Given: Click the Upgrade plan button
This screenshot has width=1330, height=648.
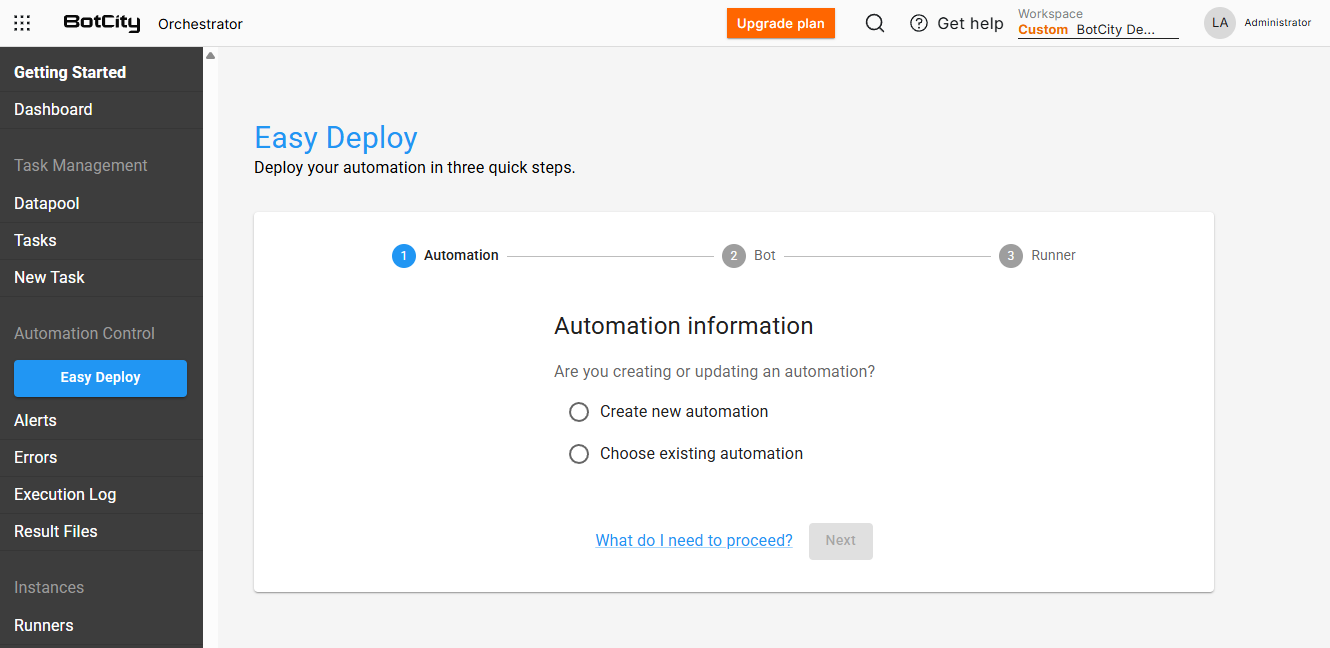Looking at the screenshot, I should click(x=781, y=23).
